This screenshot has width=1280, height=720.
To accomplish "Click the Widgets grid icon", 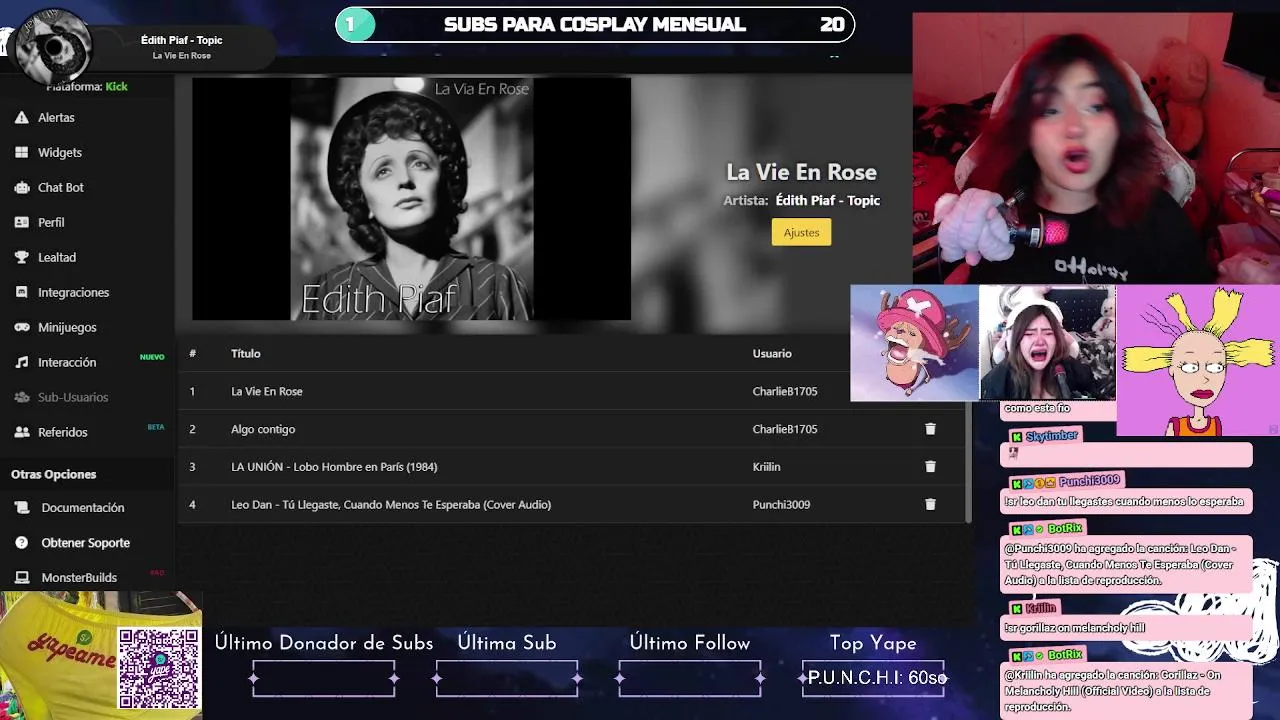I will pyautogui.click(x=21, y=152).
